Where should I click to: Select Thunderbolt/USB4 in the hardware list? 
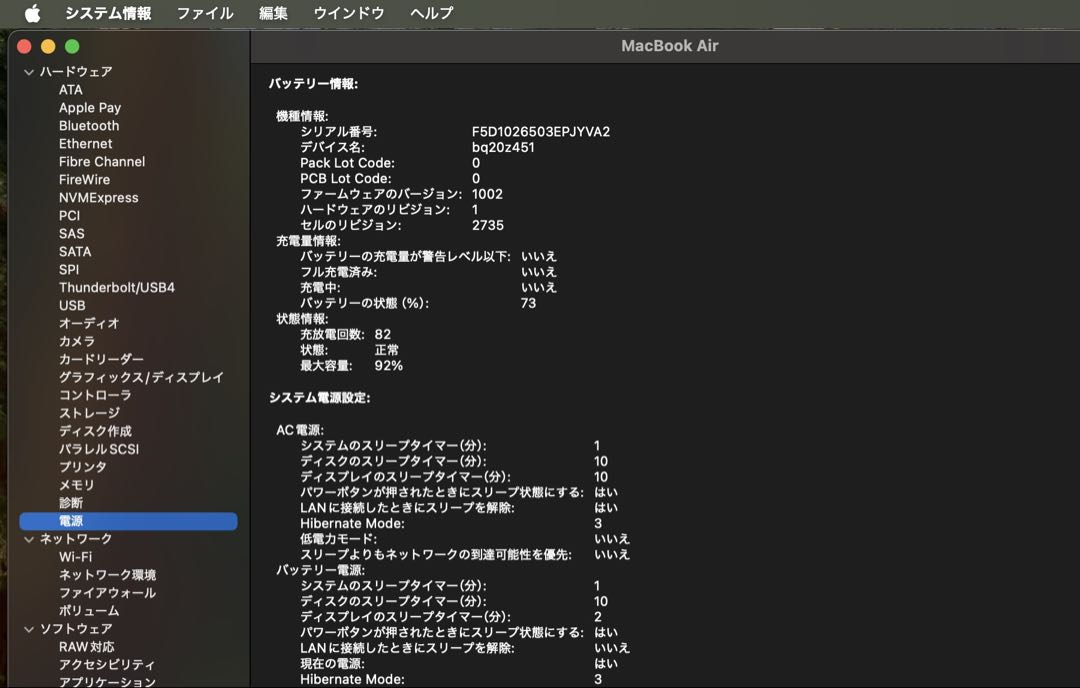(x=116, y=288)
